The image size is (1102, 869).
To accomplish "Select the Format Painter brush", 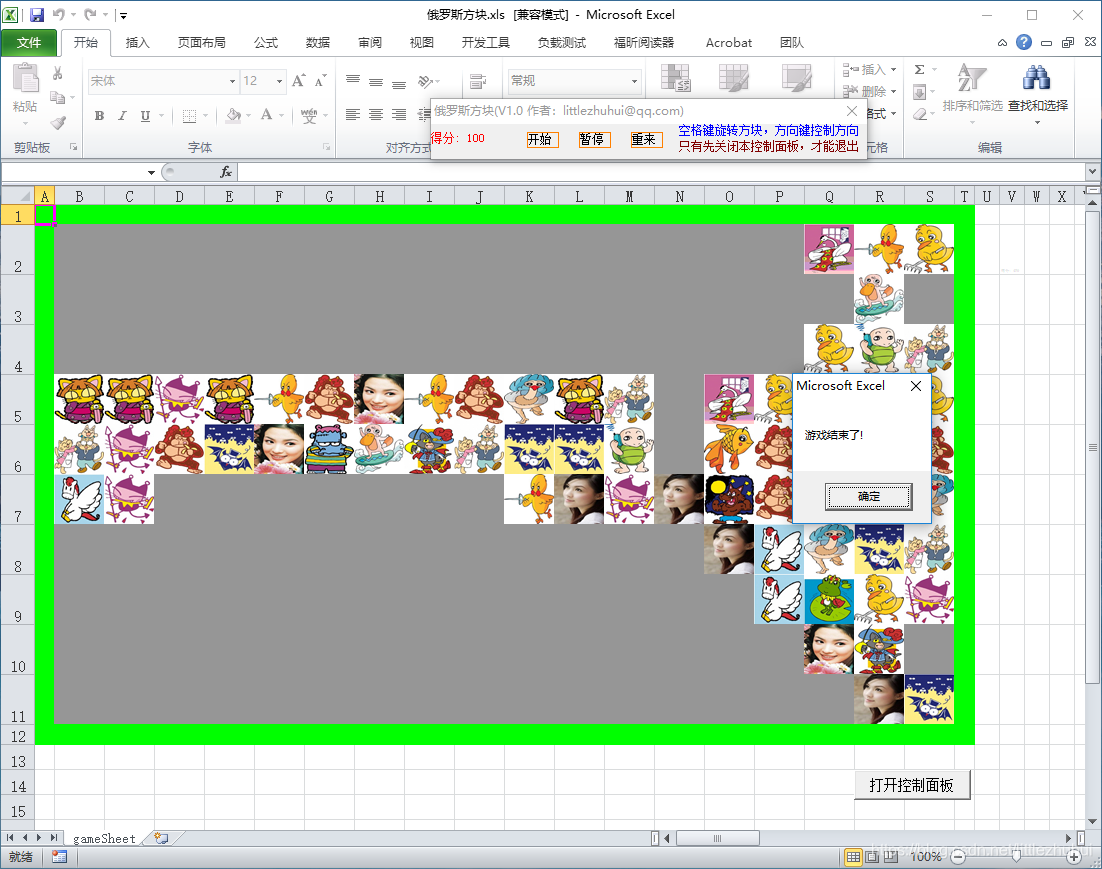I will click(58, 122).
